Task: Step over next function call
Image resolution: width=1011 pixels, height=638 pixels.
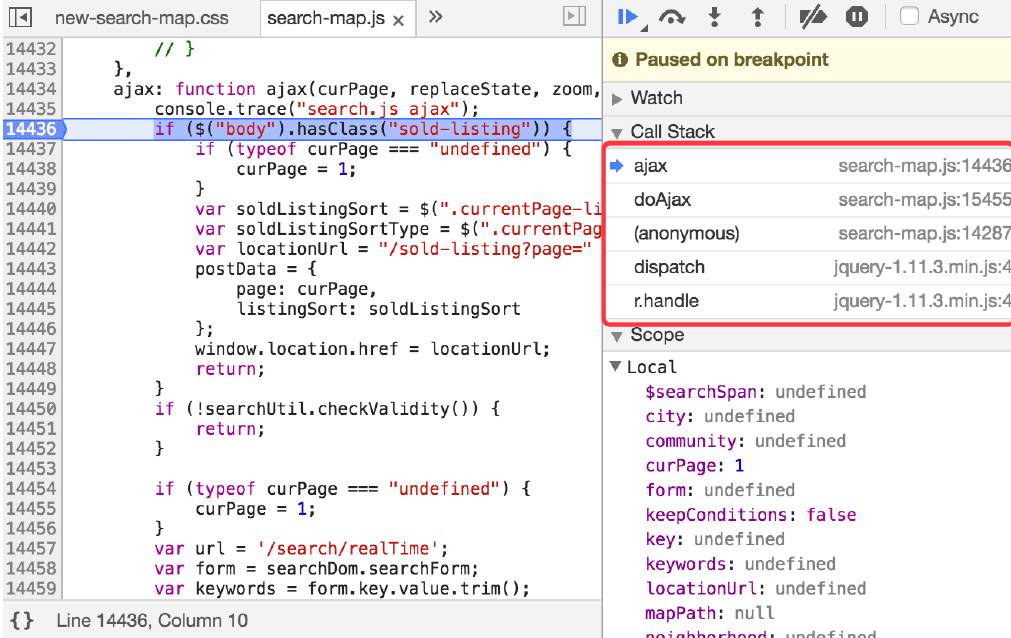Action: click(x=672, y=17)
